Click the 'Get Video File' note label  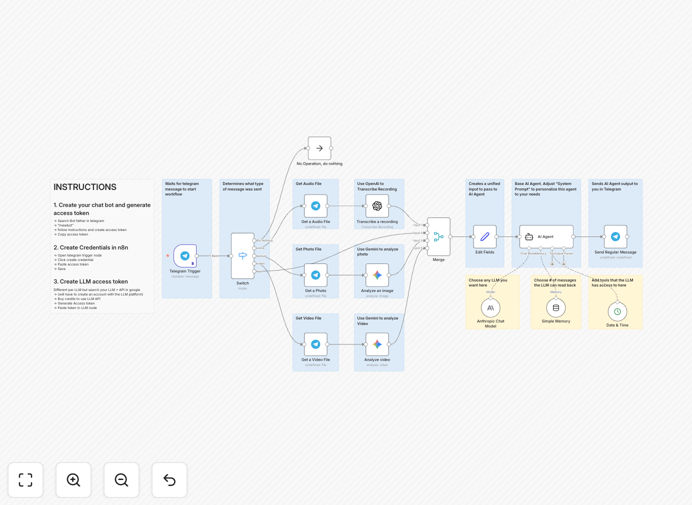pos(308,318)
